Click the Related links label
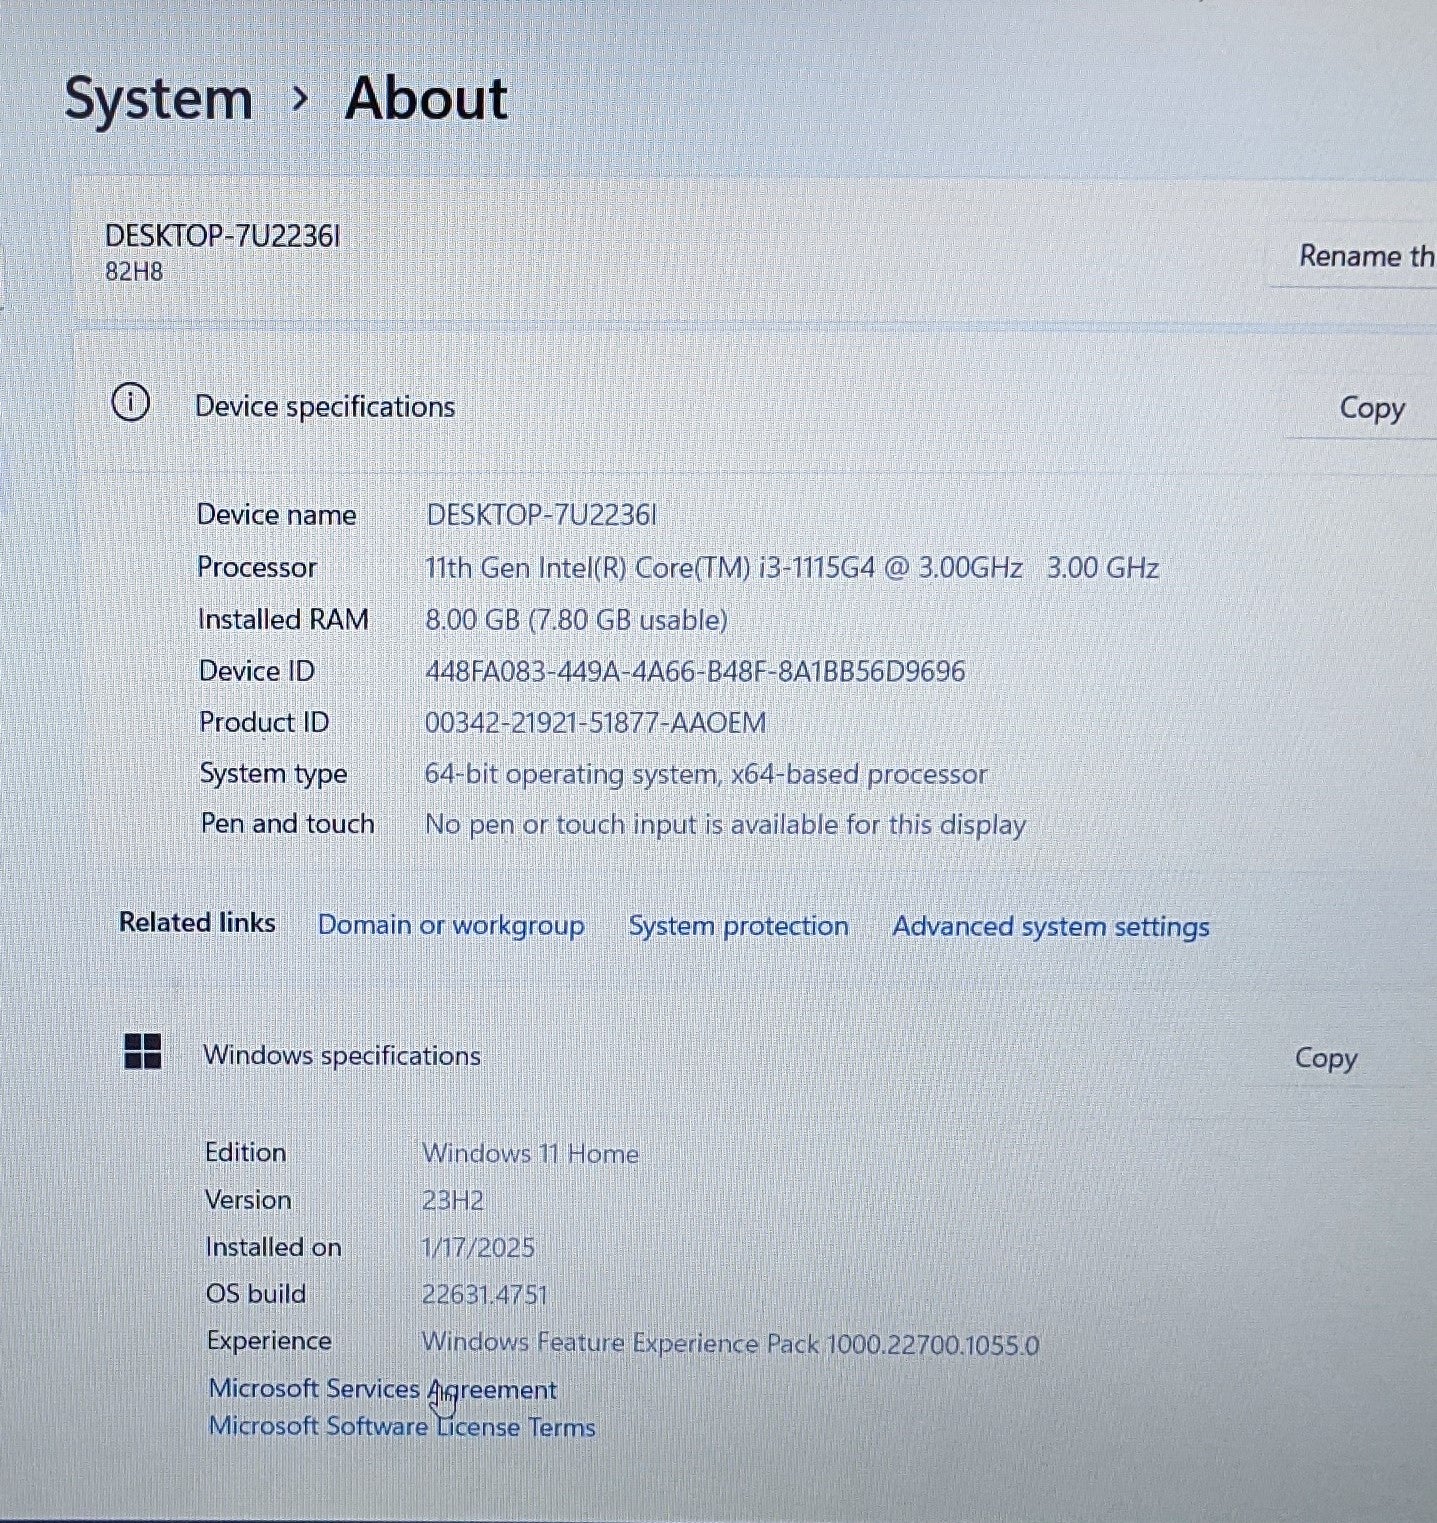The height and width of the screenshot is (1523, 1437). click(197, 922)
